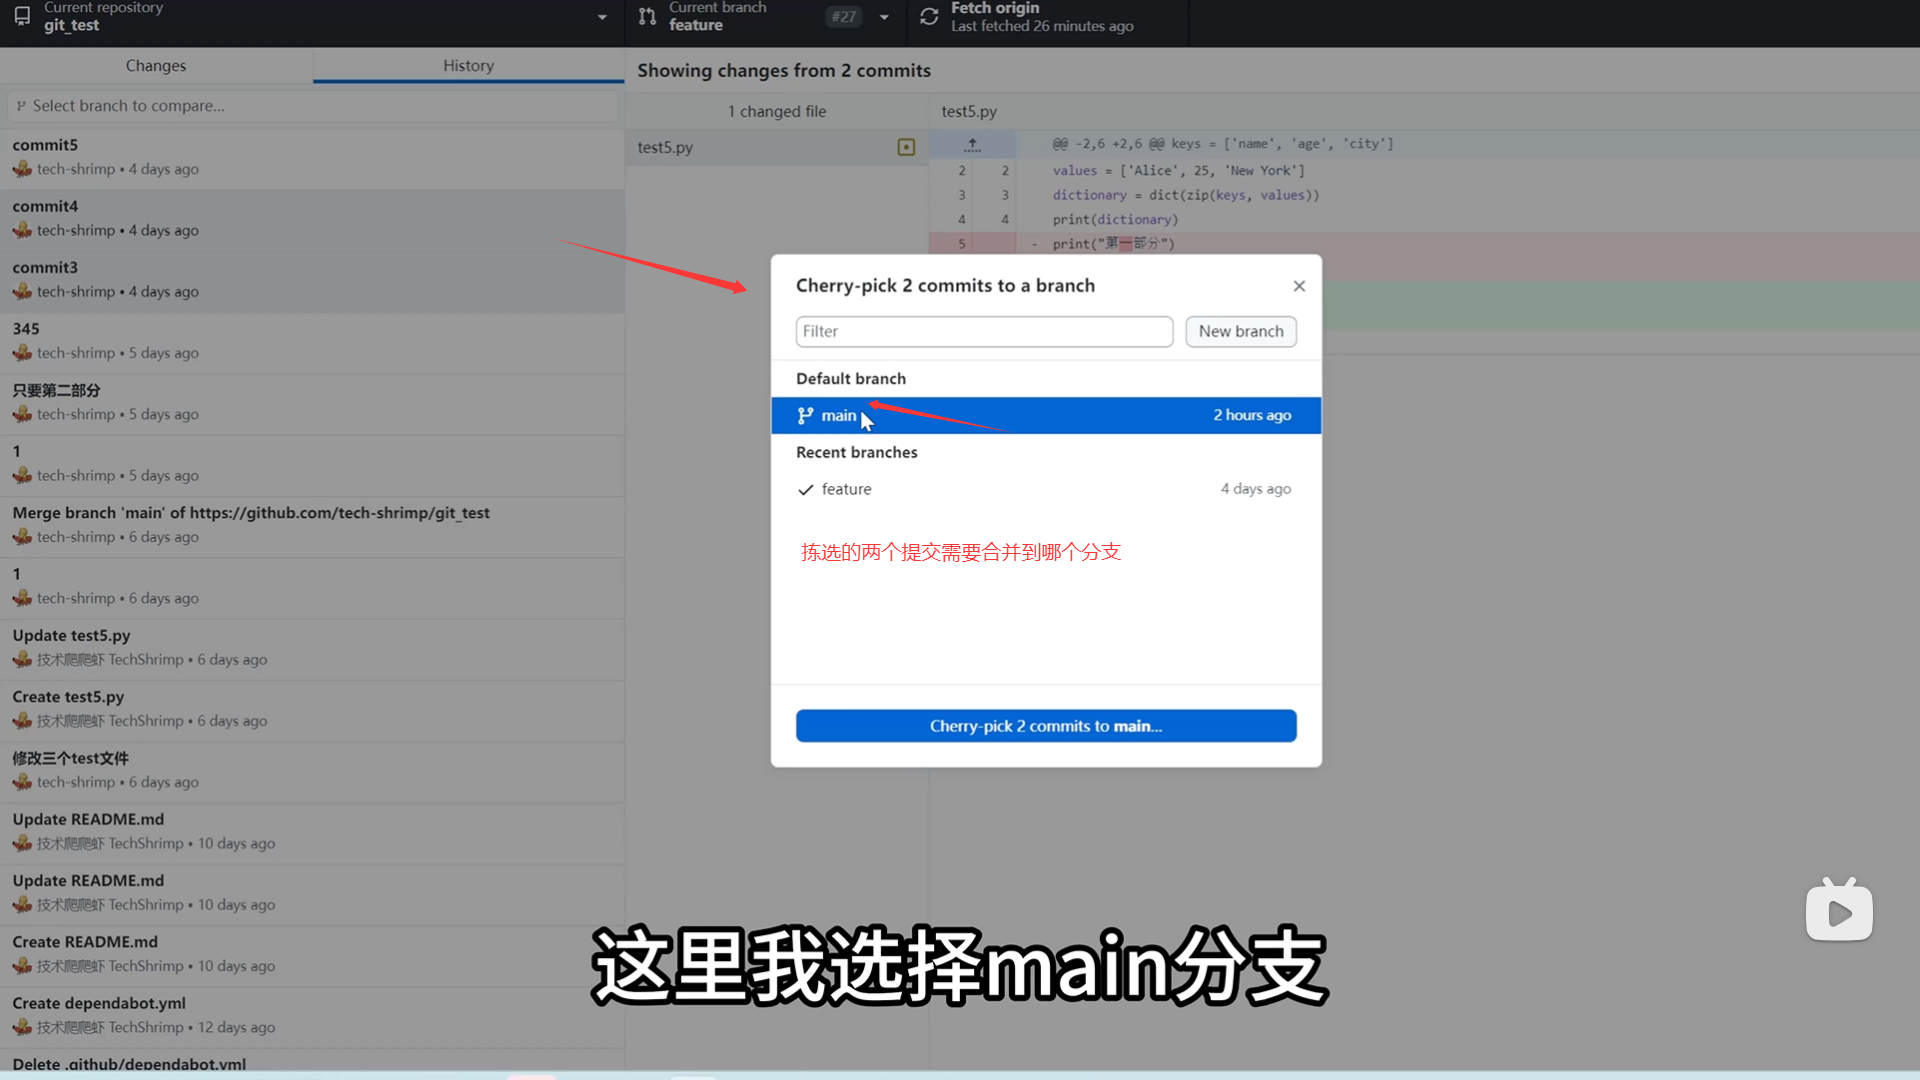
Task: Switch to the Changes tab
Action: pyautogui.click(x=156, y=66)
